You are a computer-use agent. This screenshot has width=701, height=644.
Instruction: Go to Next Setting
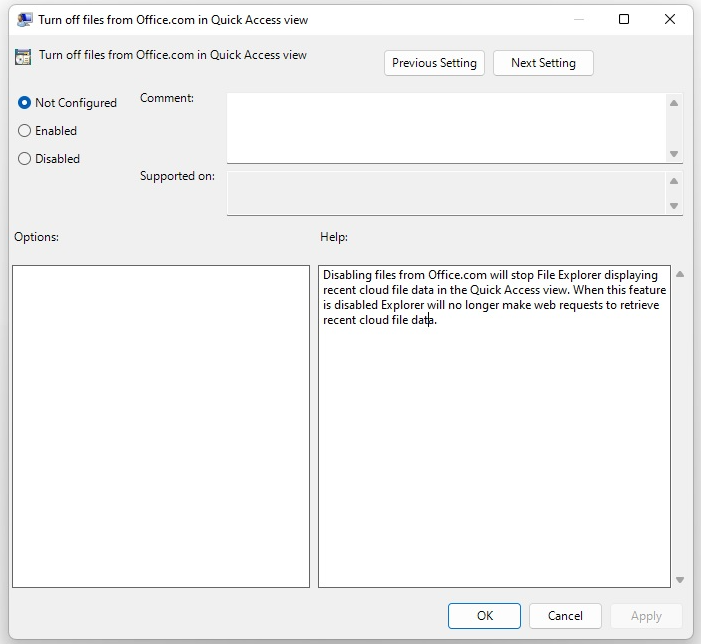543,63
